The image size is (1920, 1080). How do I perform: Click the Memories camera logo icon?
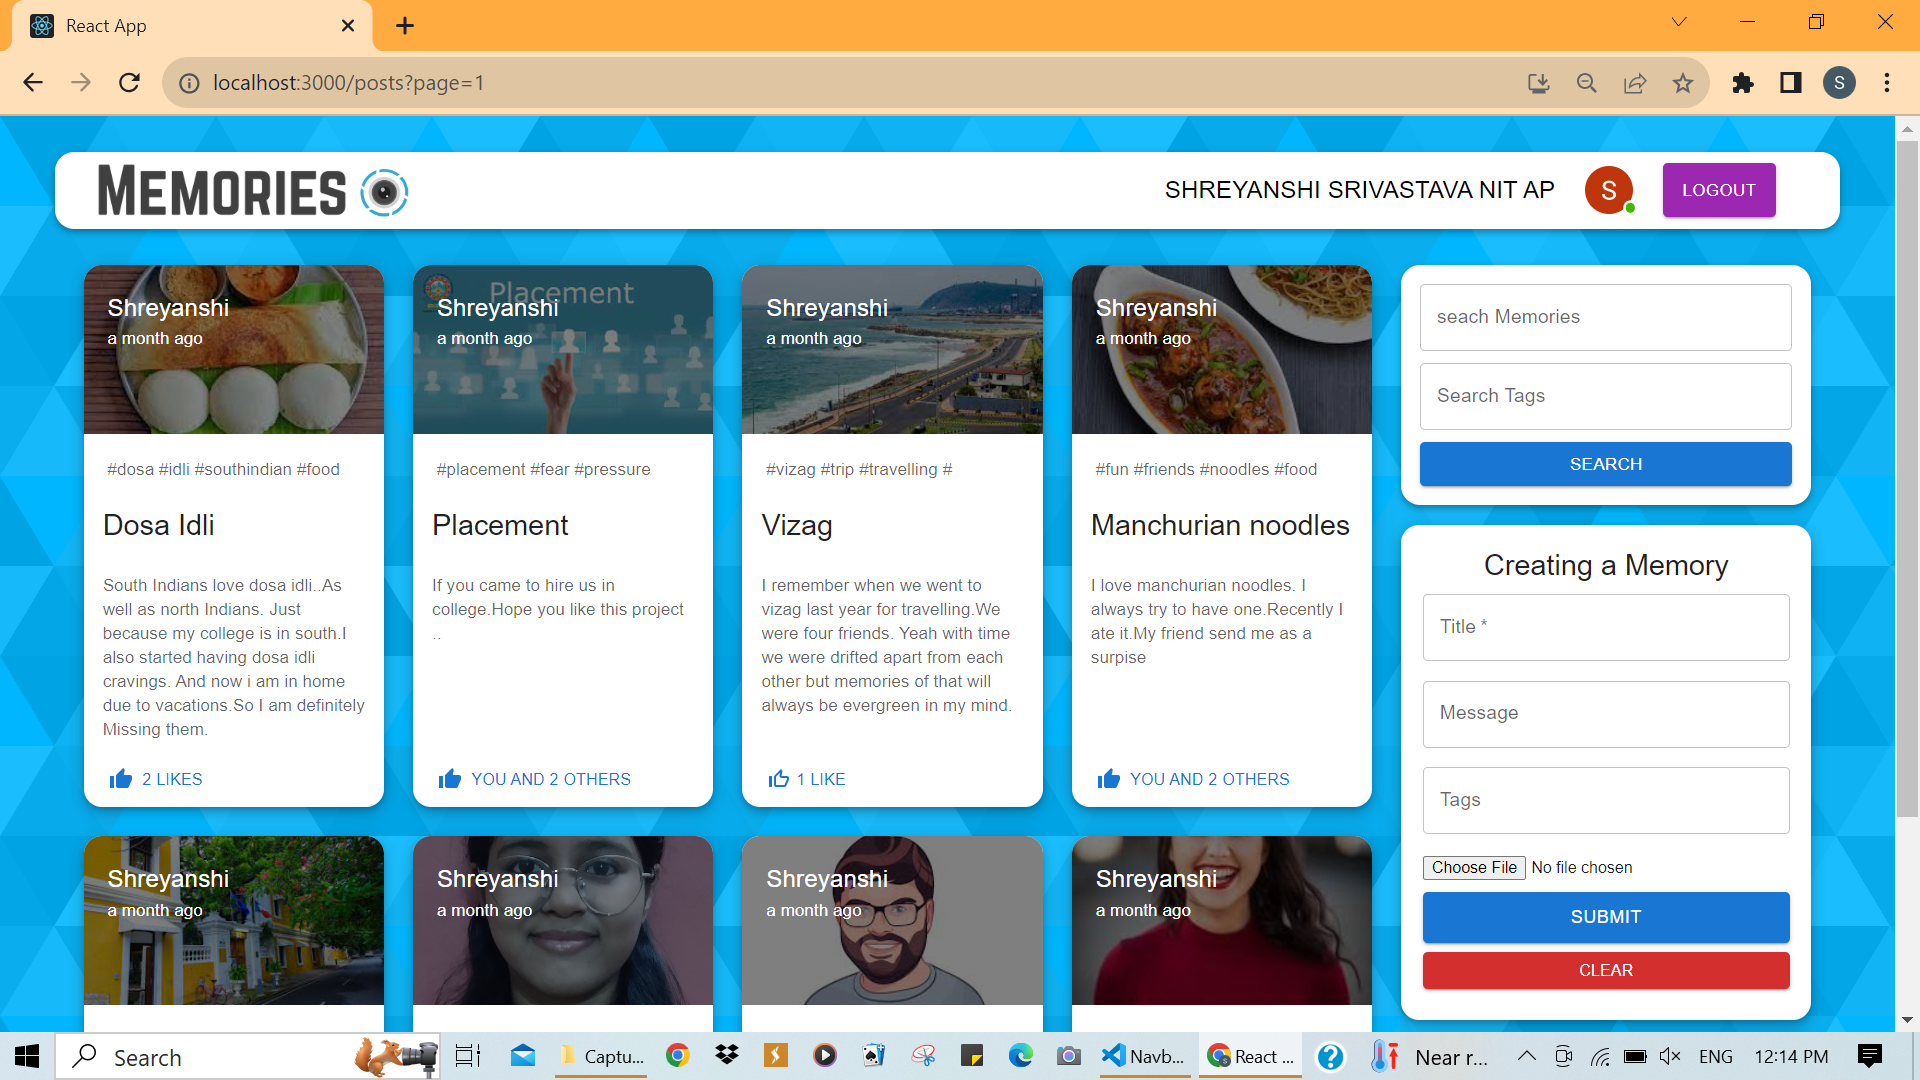pyautogui.click(x=384, y=192)
